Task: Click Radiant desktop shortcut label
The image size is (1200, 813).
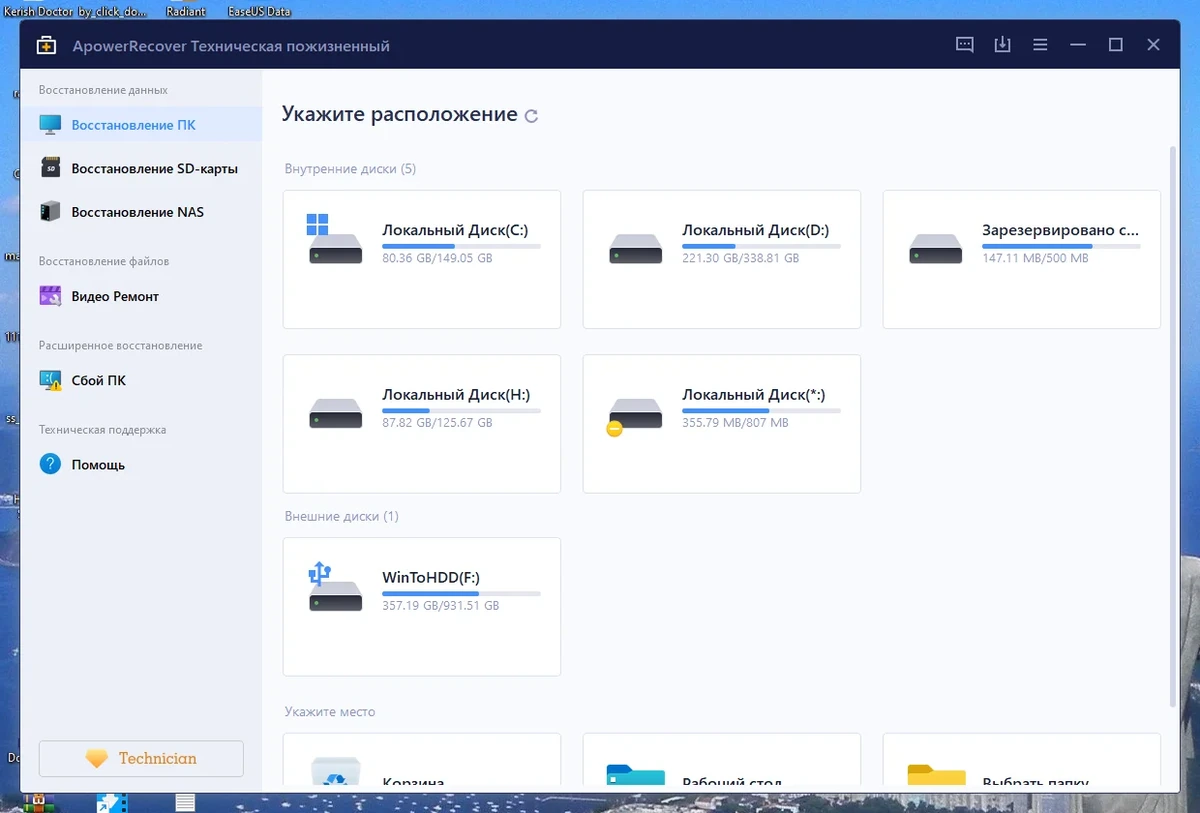Action: tap(186, 11)
